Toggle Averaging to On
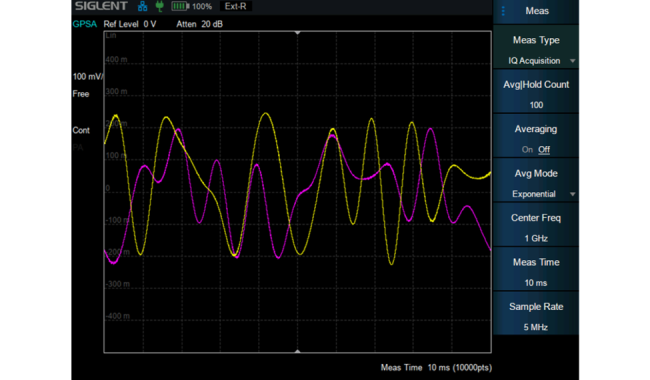 (x=527, y=150)
